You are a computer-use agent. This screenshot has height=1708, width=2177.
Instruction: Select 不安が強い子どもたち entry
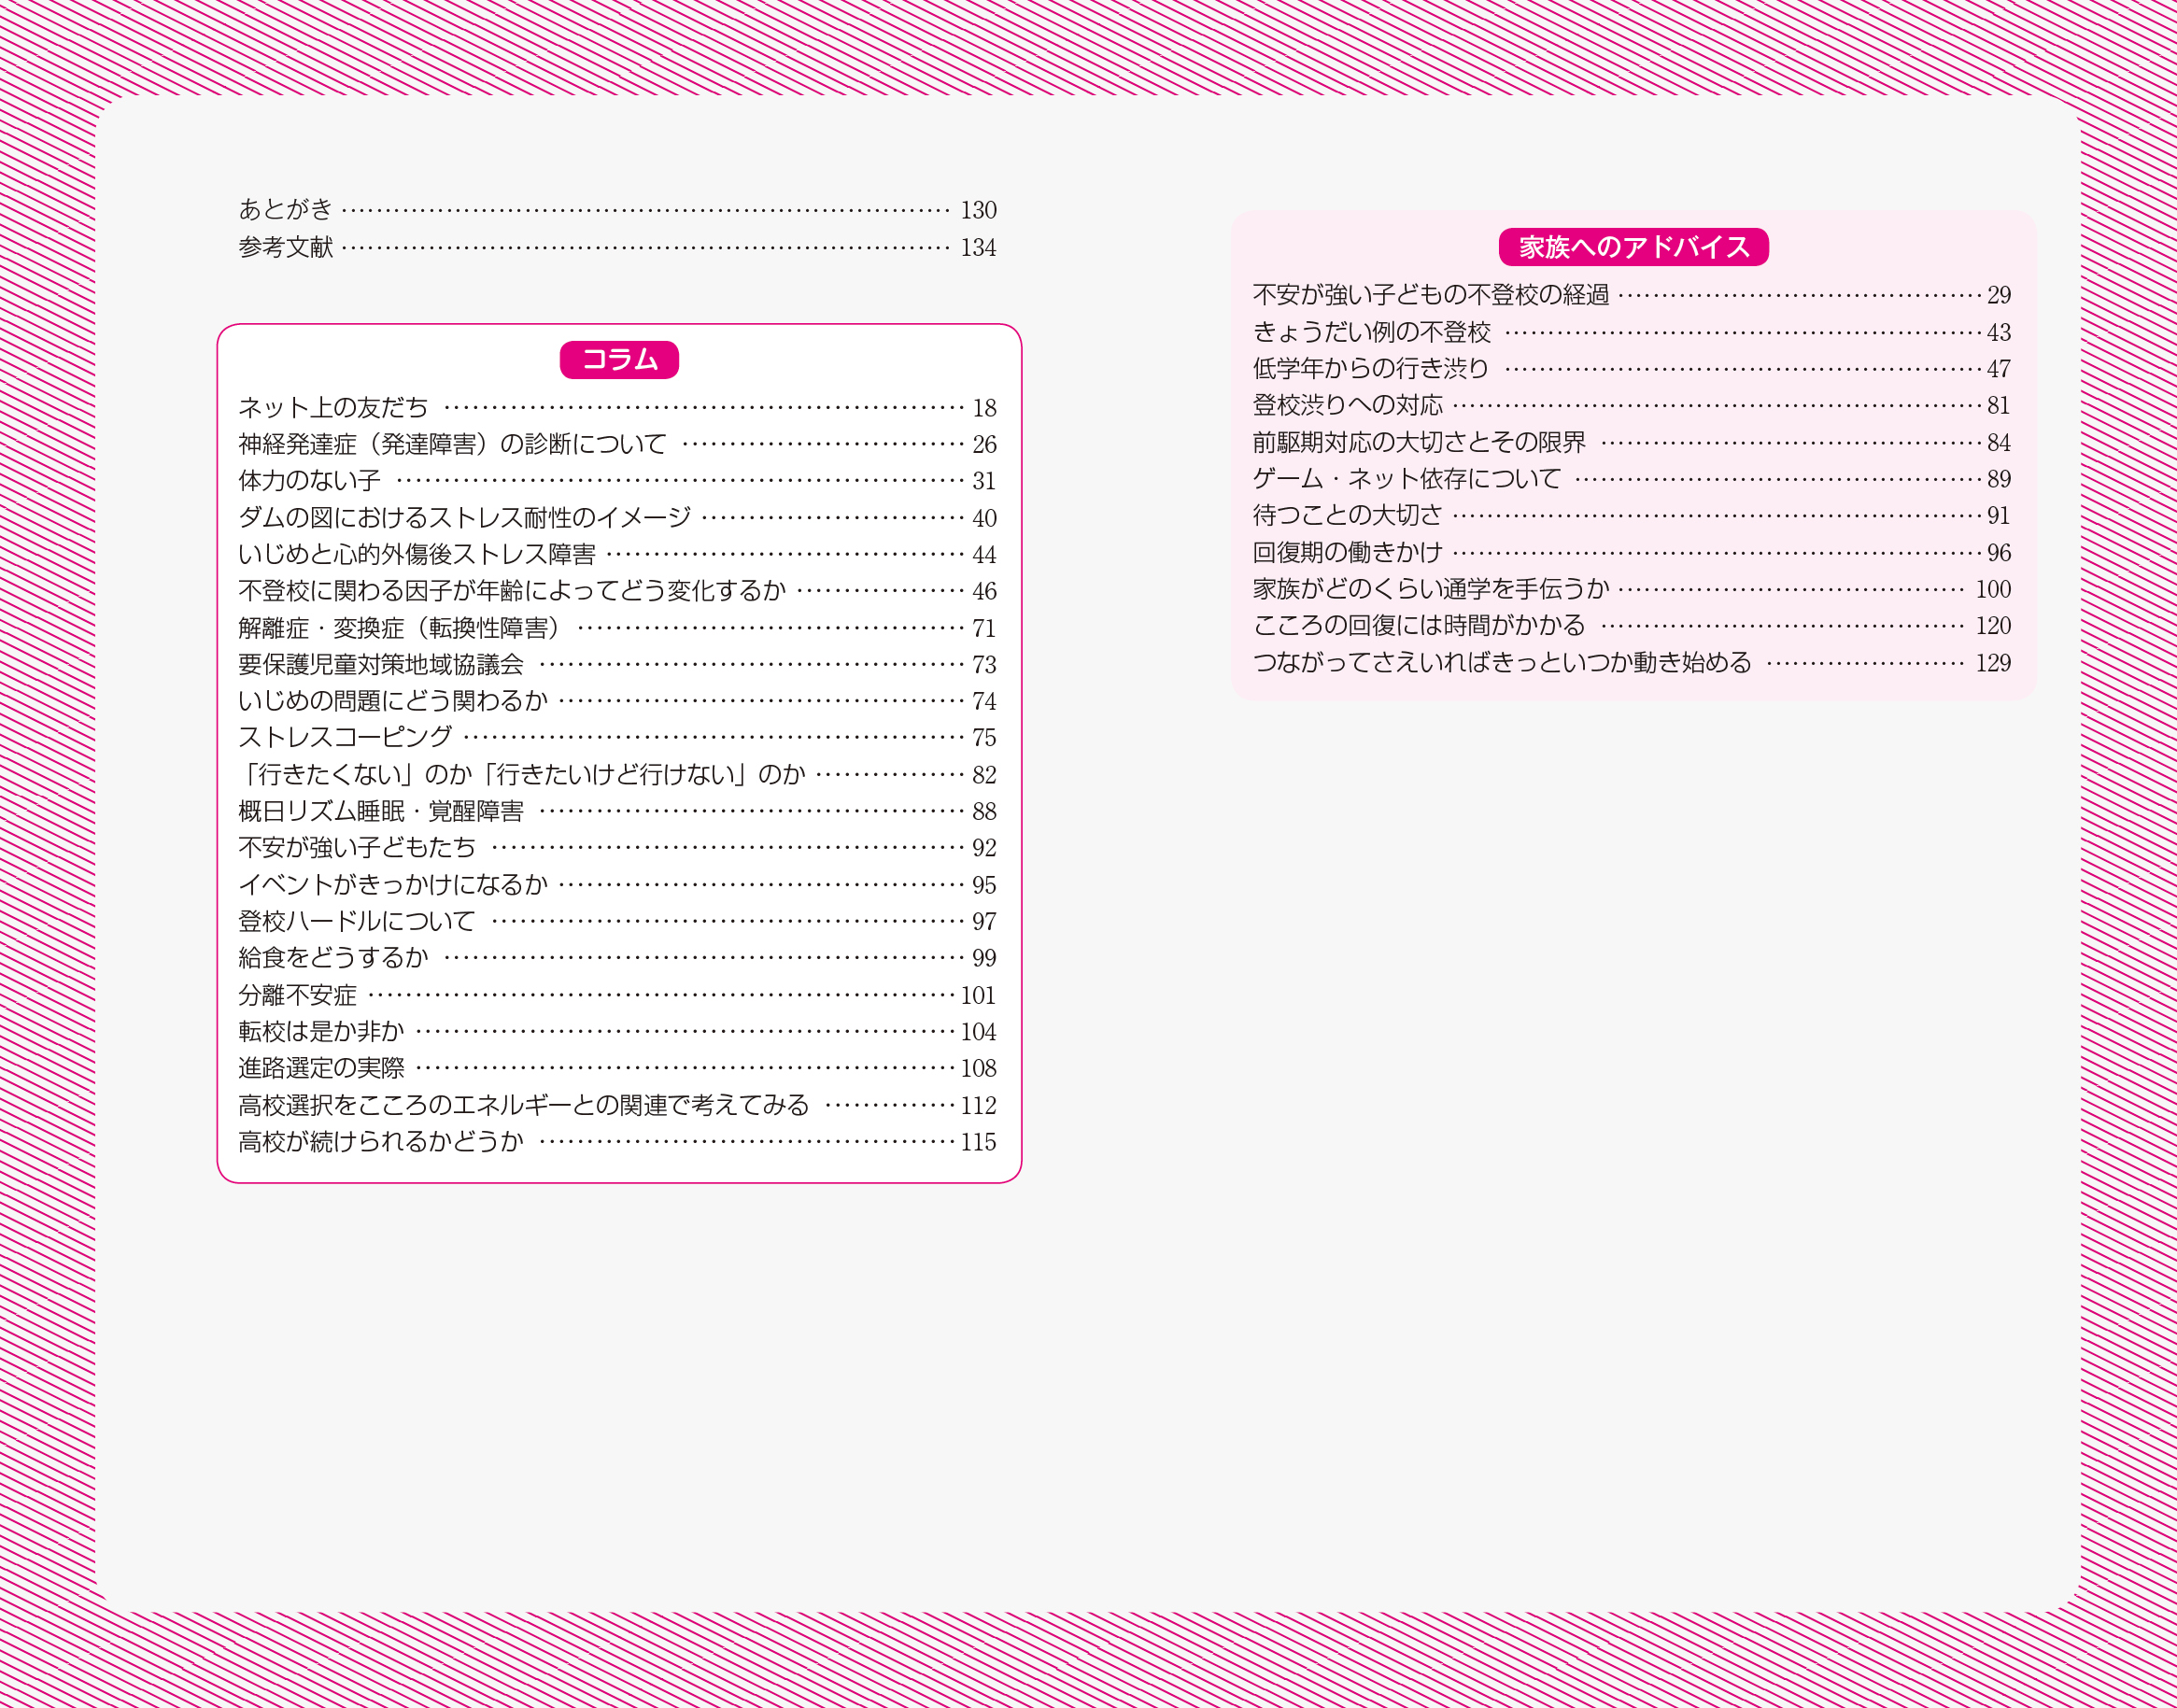tap(617, 848)
